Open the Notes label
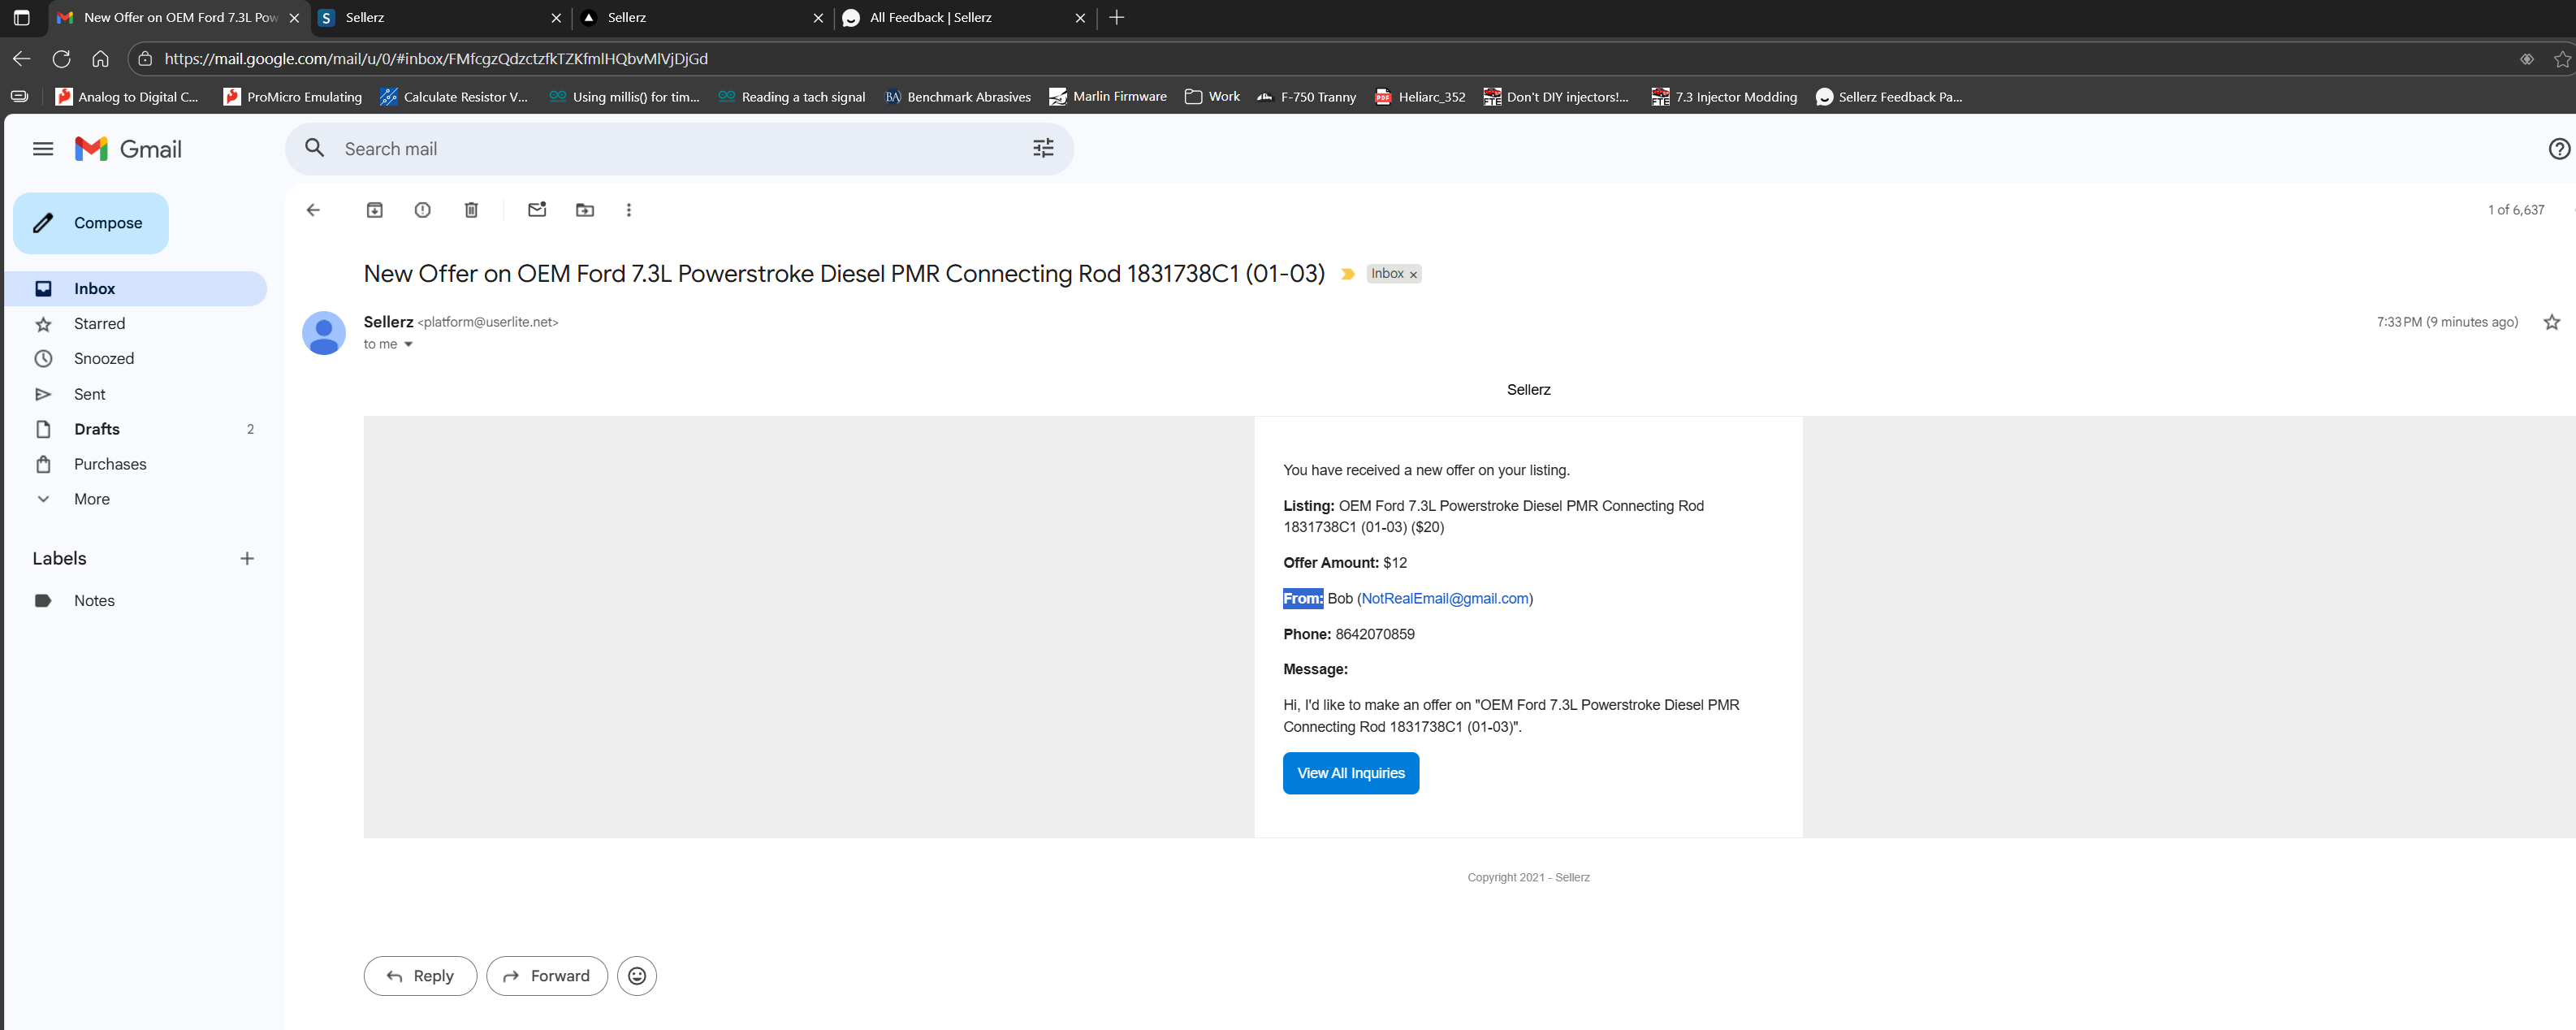 [x=136, y=601]
